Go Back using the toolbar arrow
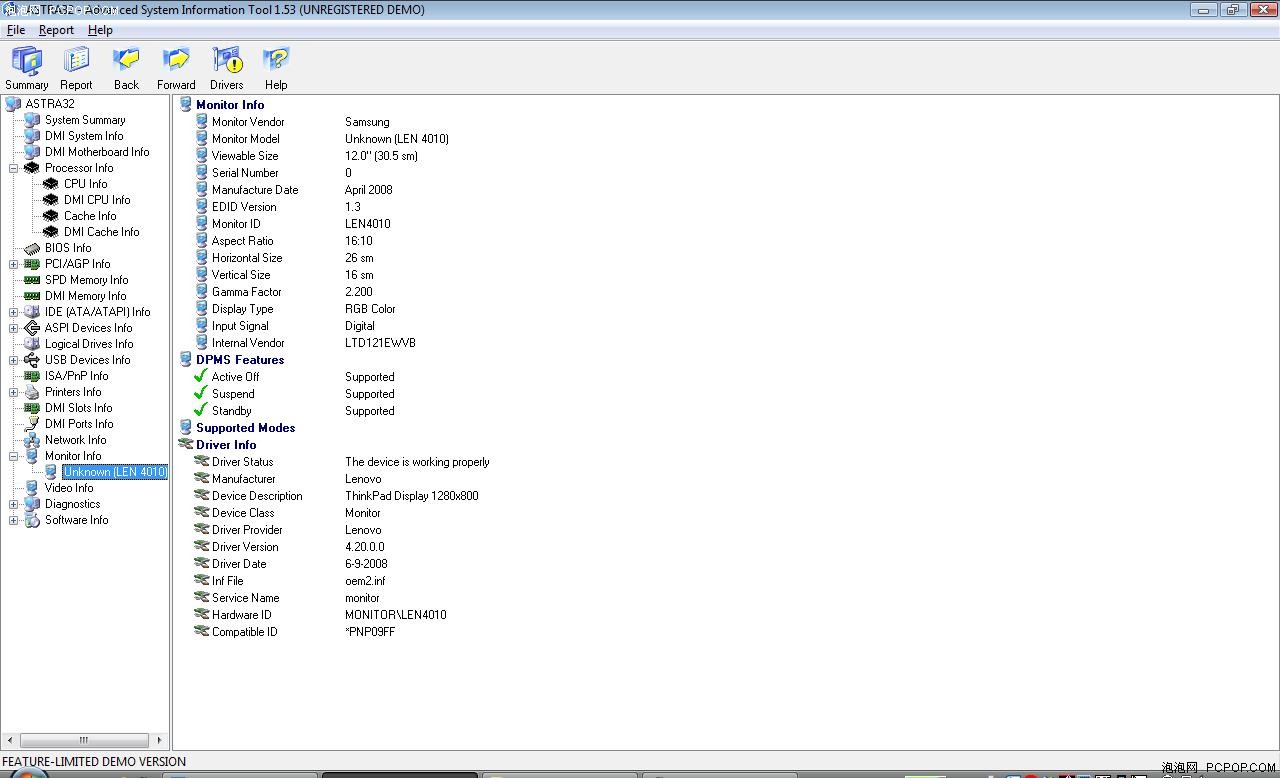The height and width of the screenshot is (778, 1280). 126,61
